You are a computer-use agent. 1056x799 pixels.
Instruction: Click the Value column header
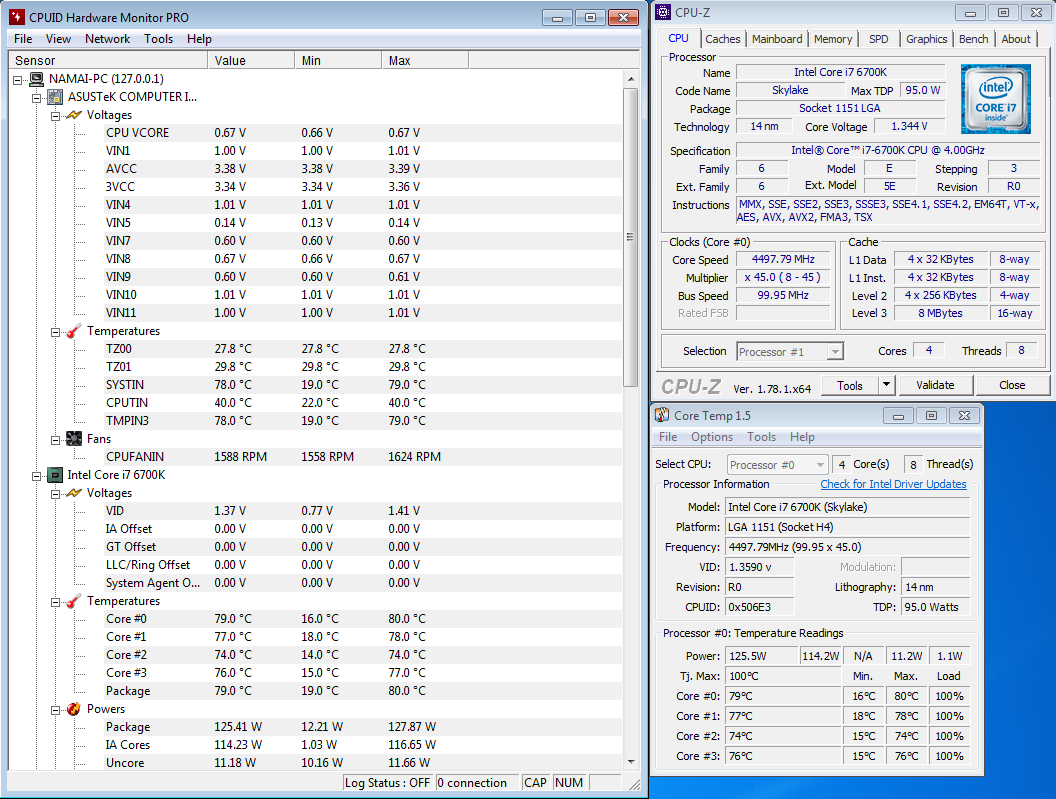(251, 60)
